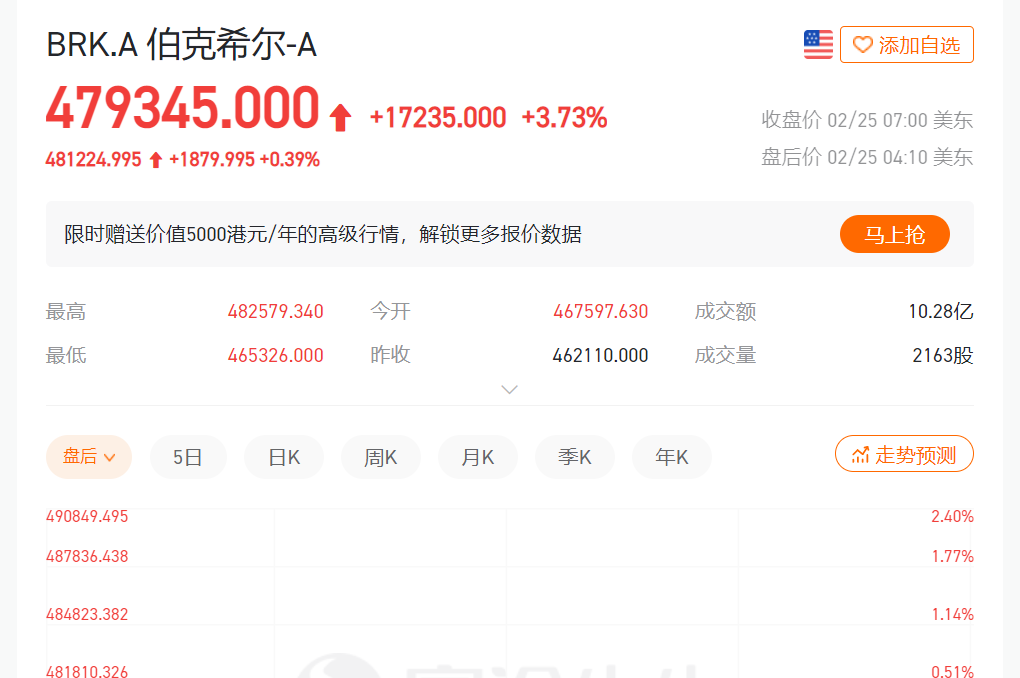1020x678 pixels.
Task: Expand more quote details with the chevron
Action: point(510,389)
